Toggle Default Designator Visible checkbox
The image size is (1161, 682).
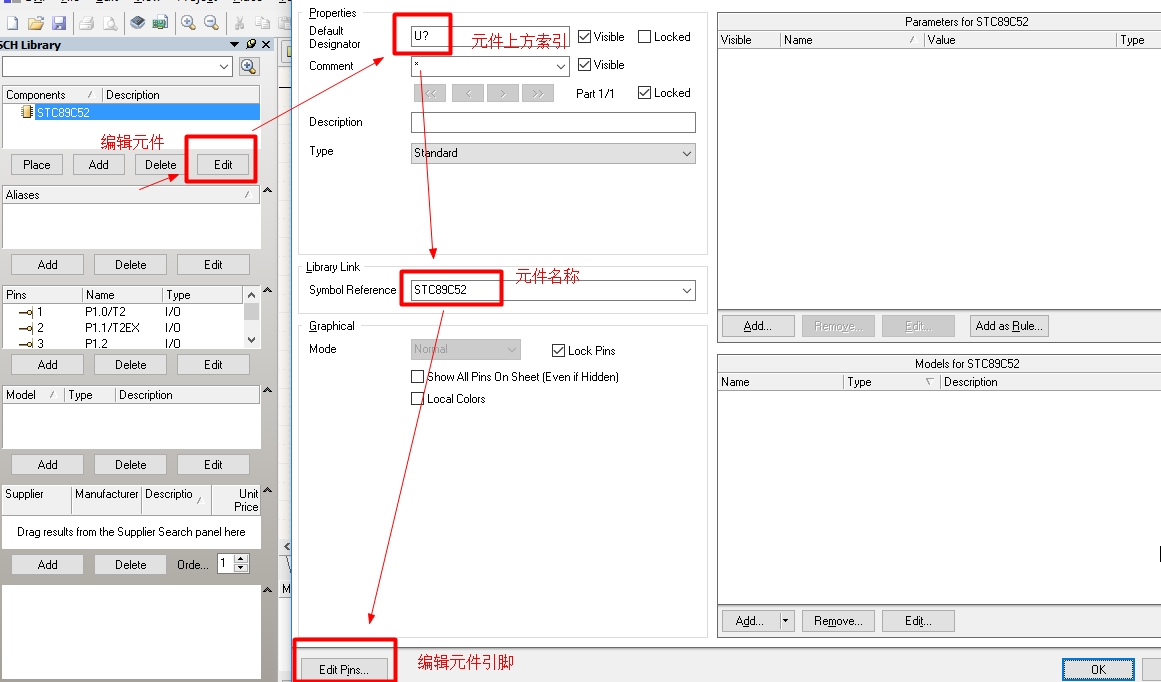[x=584, y=36]
